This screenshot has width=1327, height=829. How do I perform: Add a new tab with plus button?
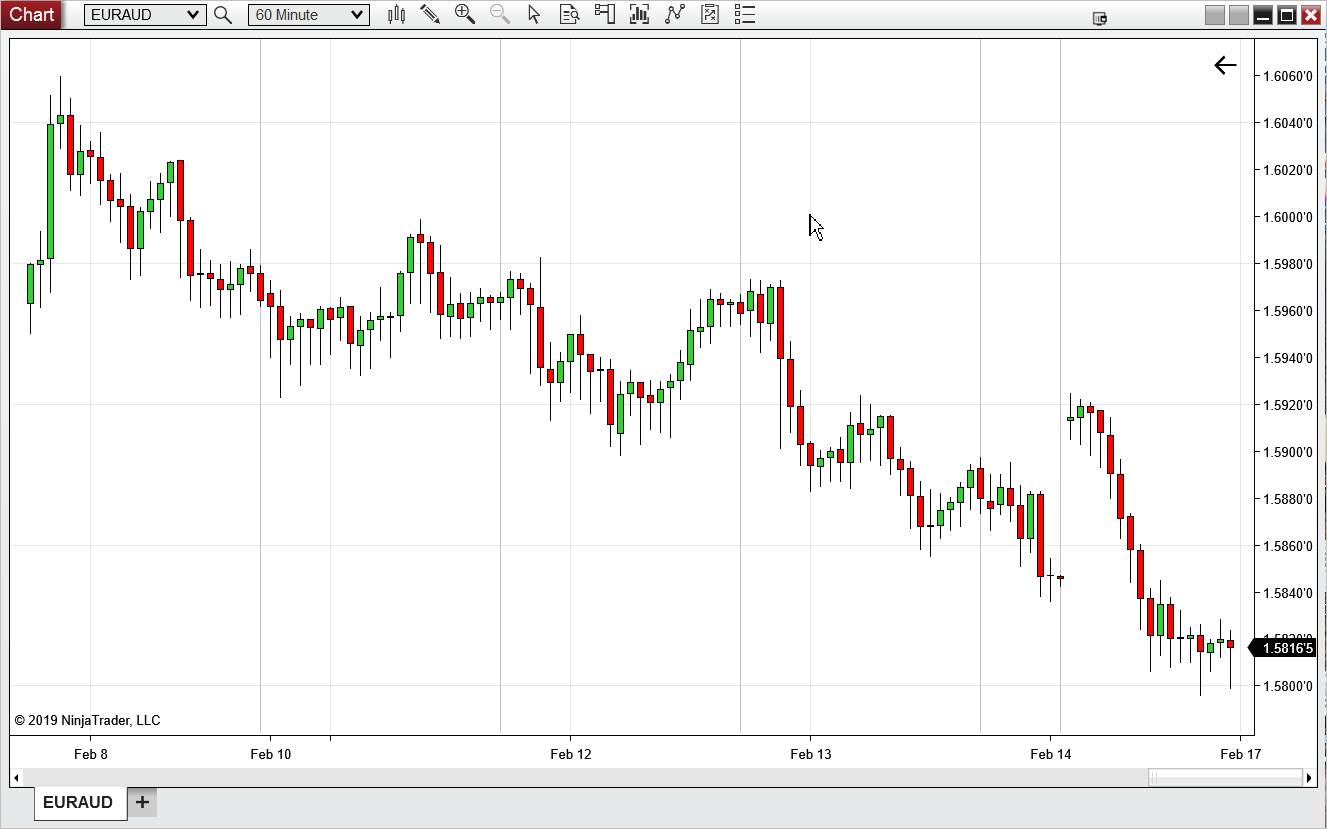pos(142,802)
